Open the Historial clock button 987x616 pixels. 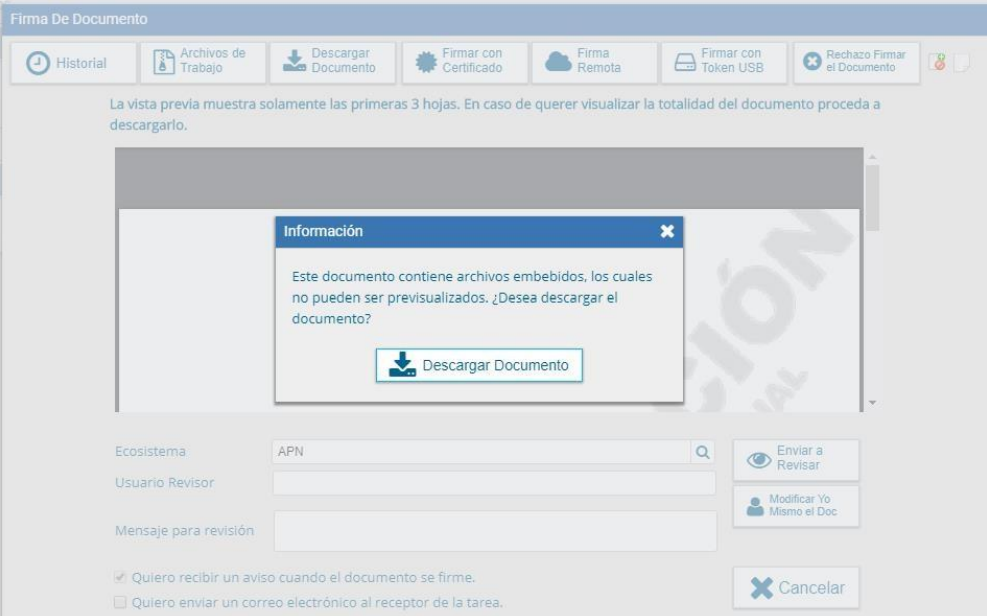(73, 63)
